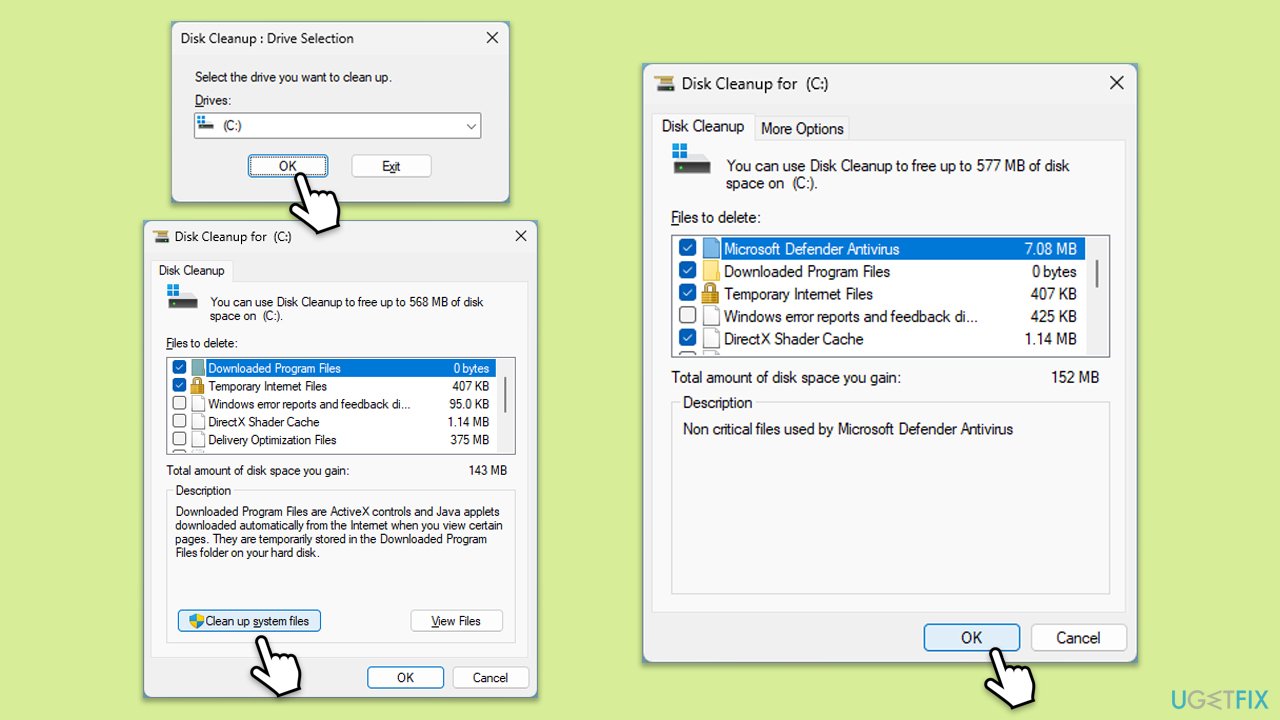The image size is (1280, 720).
Task: Close the Drive Selection dialog
Action: point(491,38)
